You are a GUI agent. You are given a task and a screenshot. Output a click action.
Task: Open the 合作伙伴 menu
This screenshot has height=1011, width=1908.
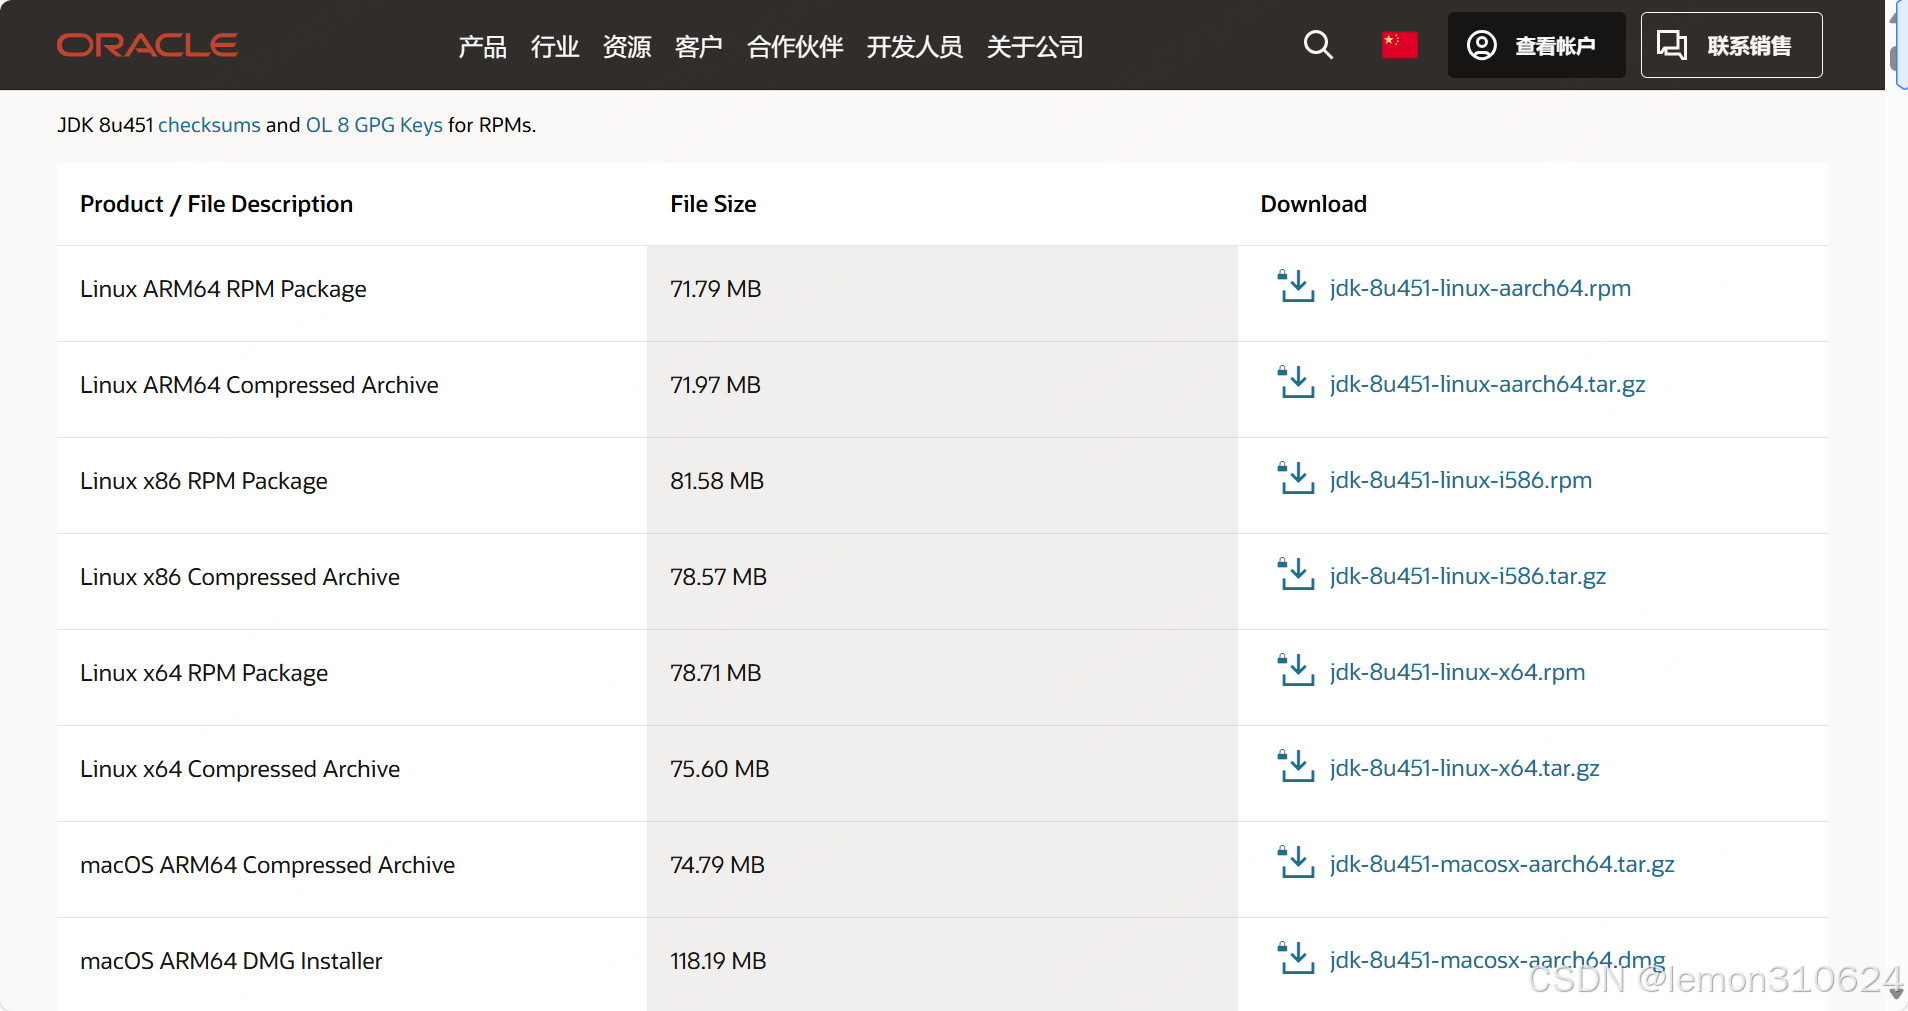pyautogui.click(x=795, y=46)
